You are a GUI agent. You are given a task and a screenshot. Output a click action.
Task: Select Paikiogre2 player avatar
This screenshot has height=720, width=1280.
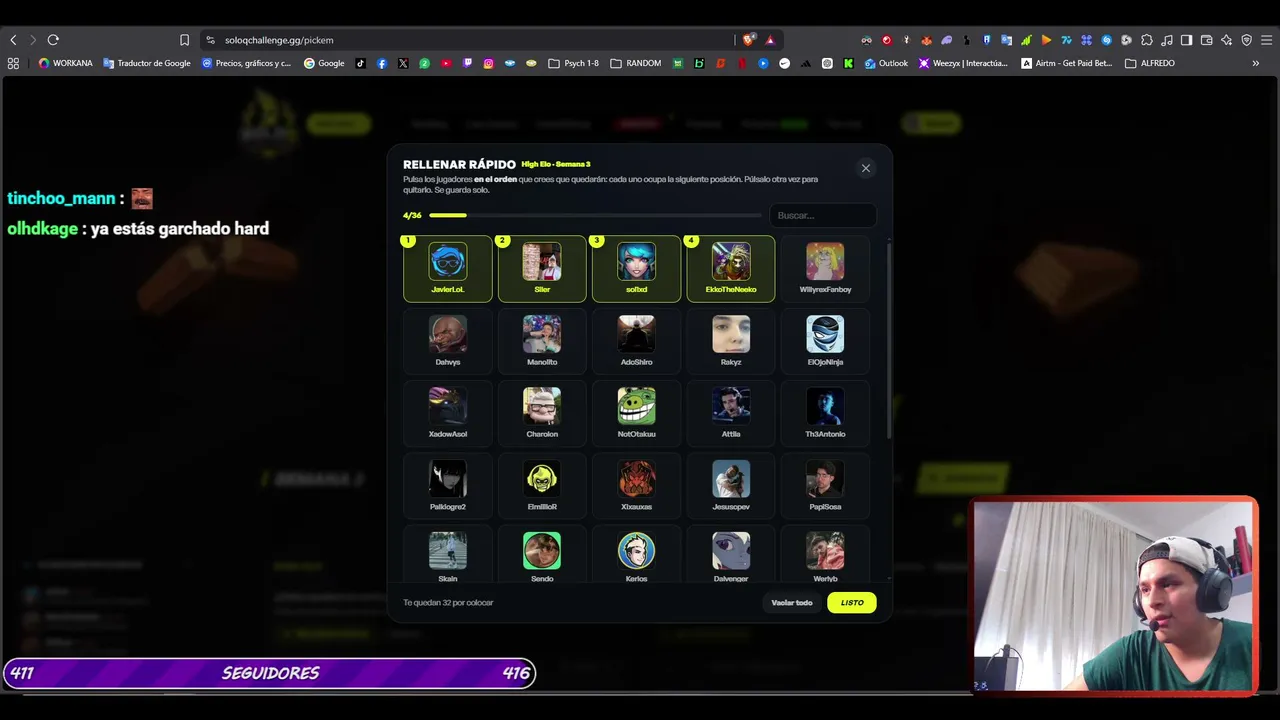448,479
